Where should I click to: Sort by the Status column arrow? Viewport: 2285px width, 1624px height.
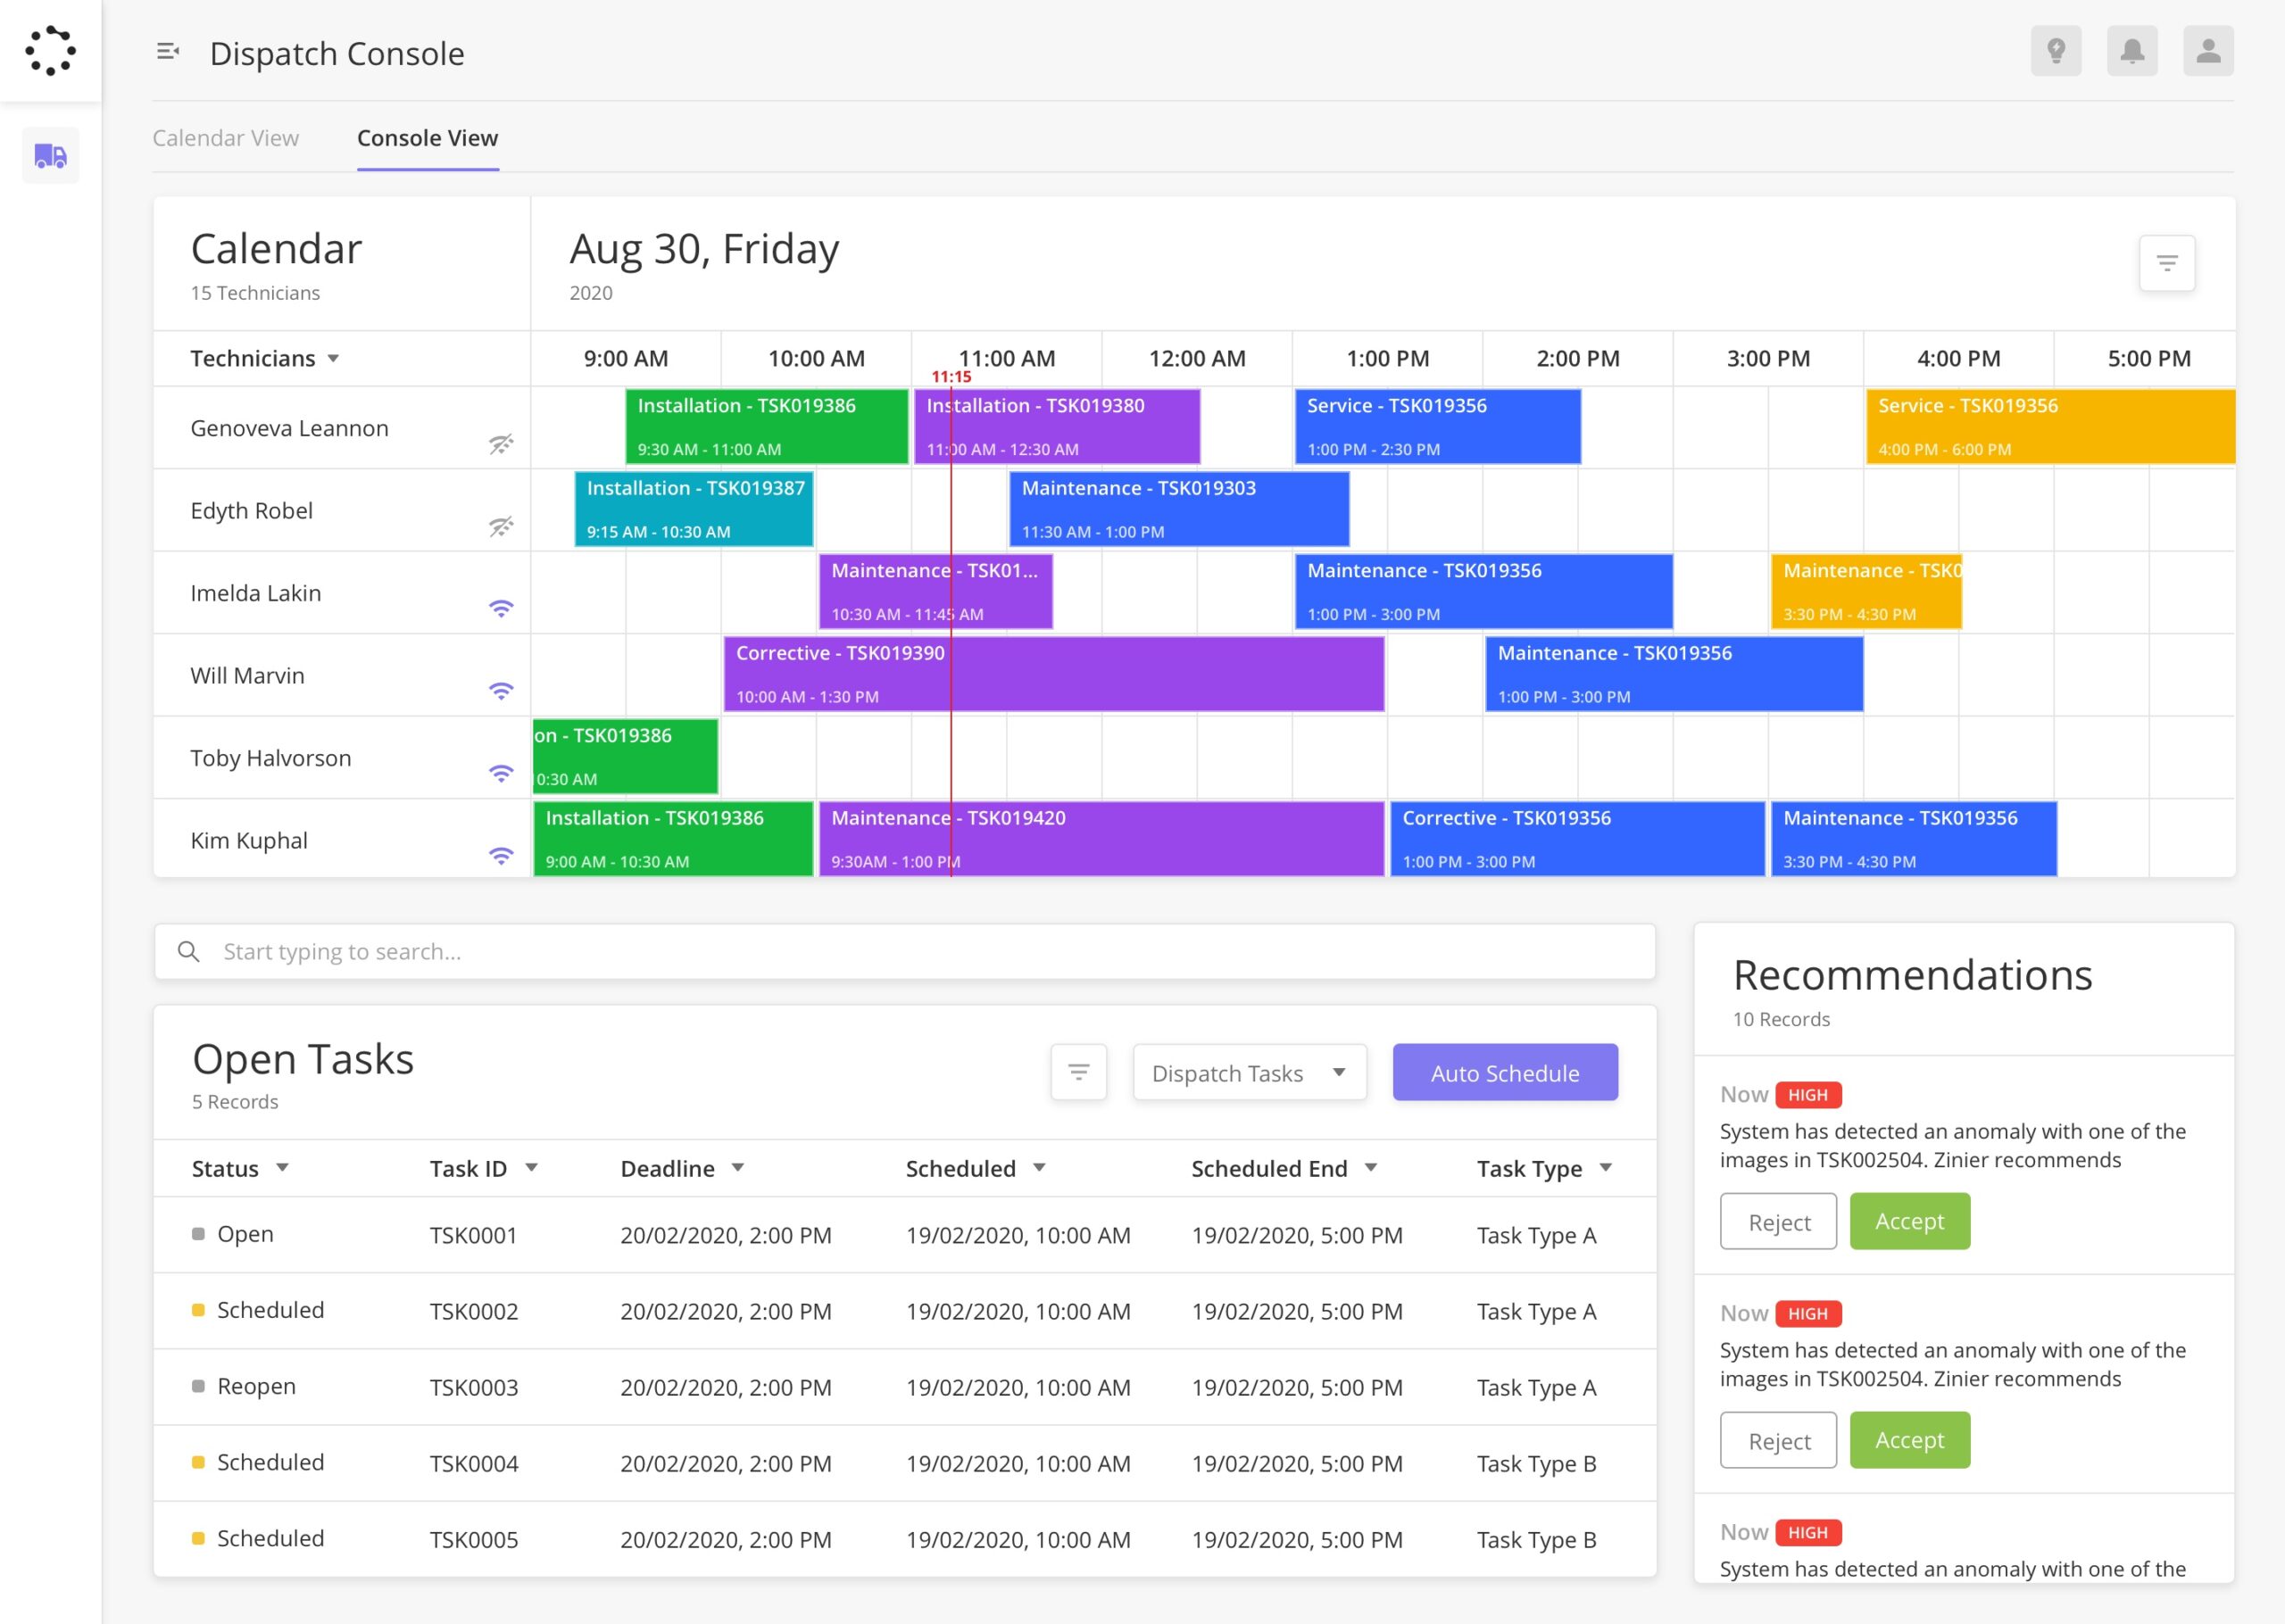(x=283, y=1168)
